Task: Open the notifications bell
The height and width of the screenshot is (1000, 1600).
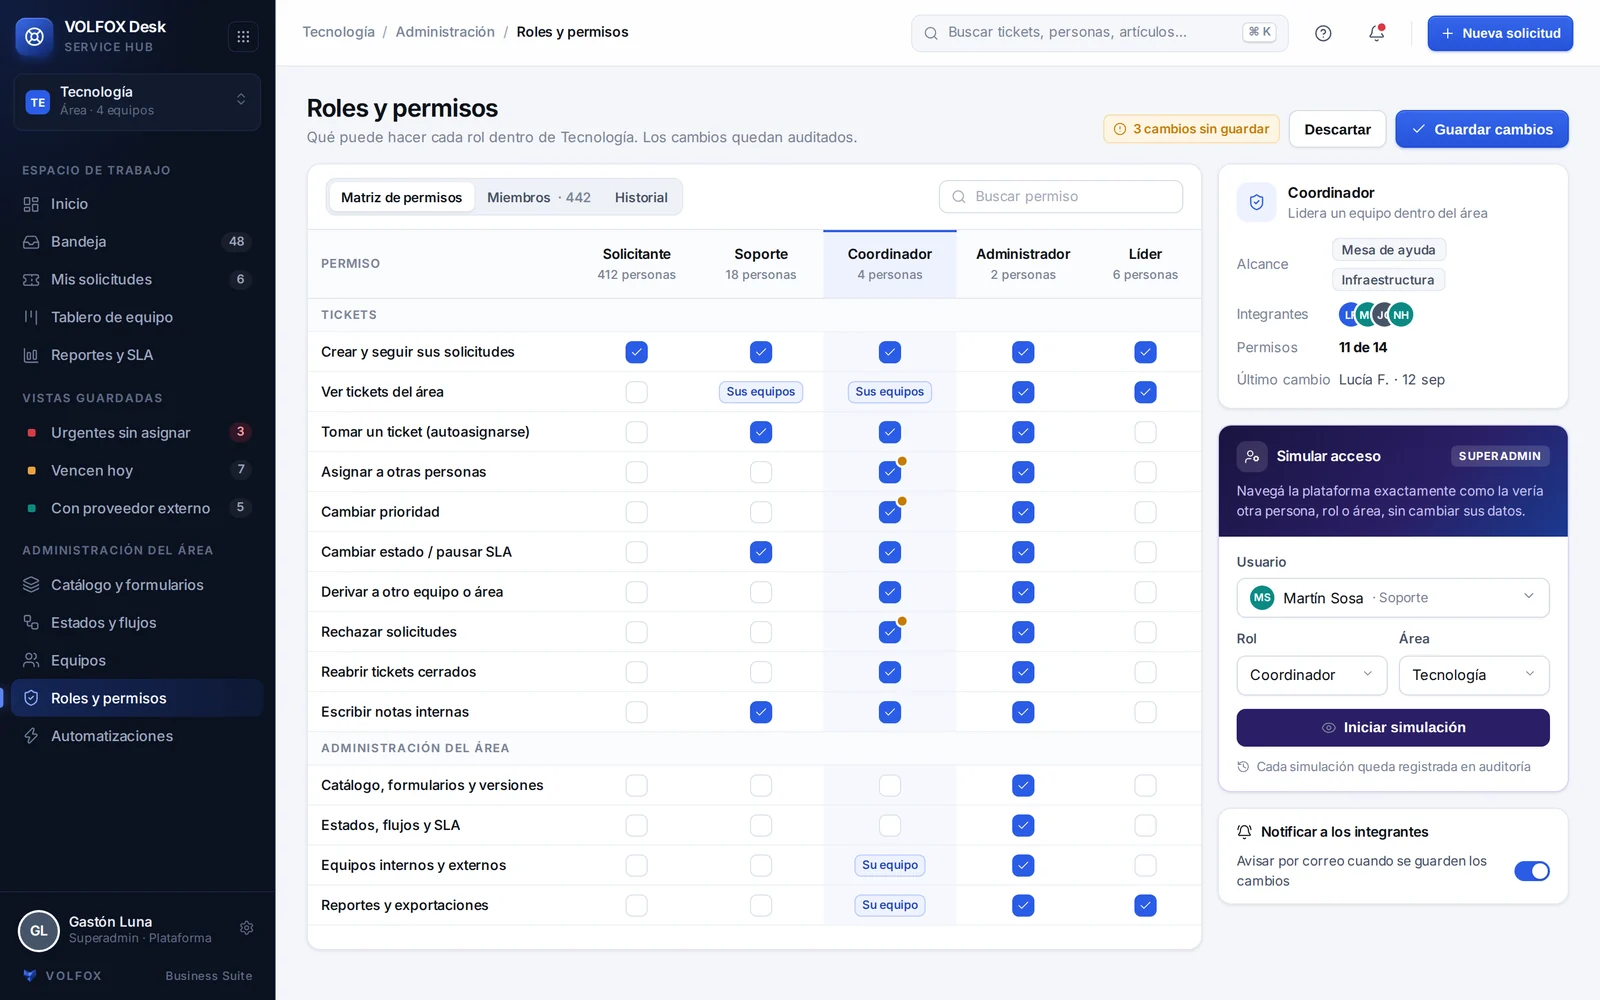Action: coord(1377,33)
